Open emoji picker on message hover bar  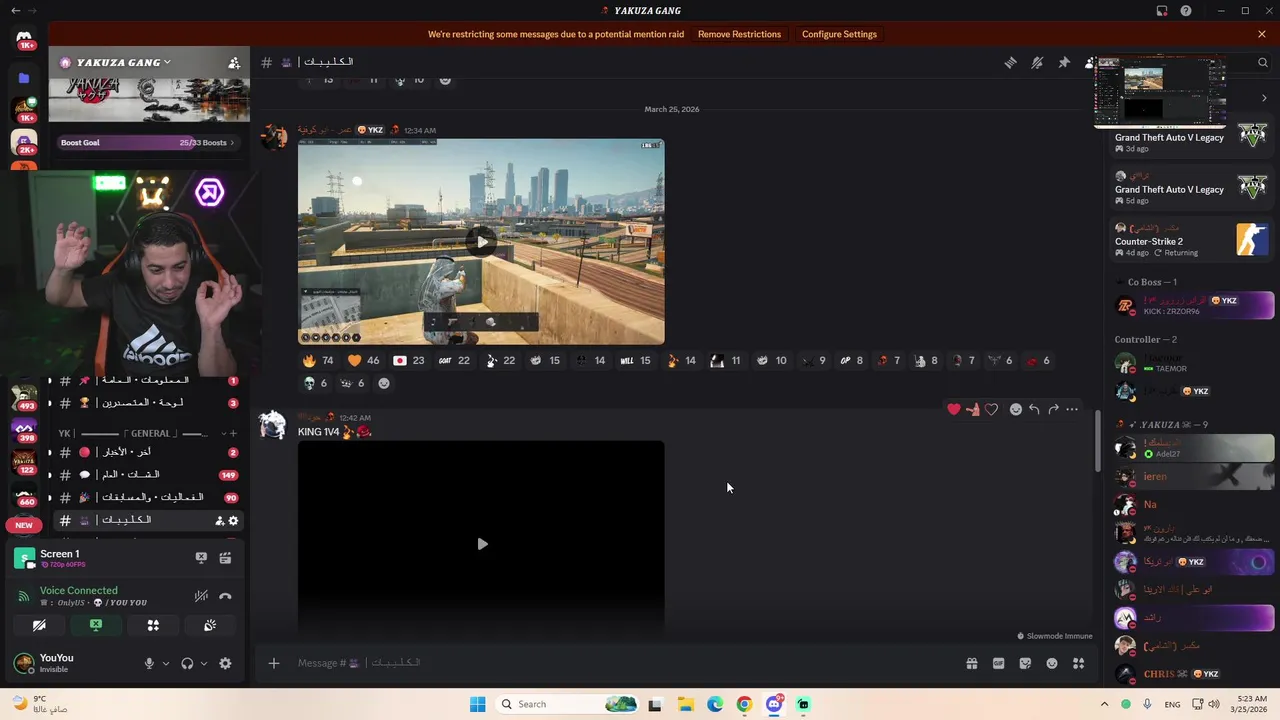pyautogui.click(x=1015, y=409)
